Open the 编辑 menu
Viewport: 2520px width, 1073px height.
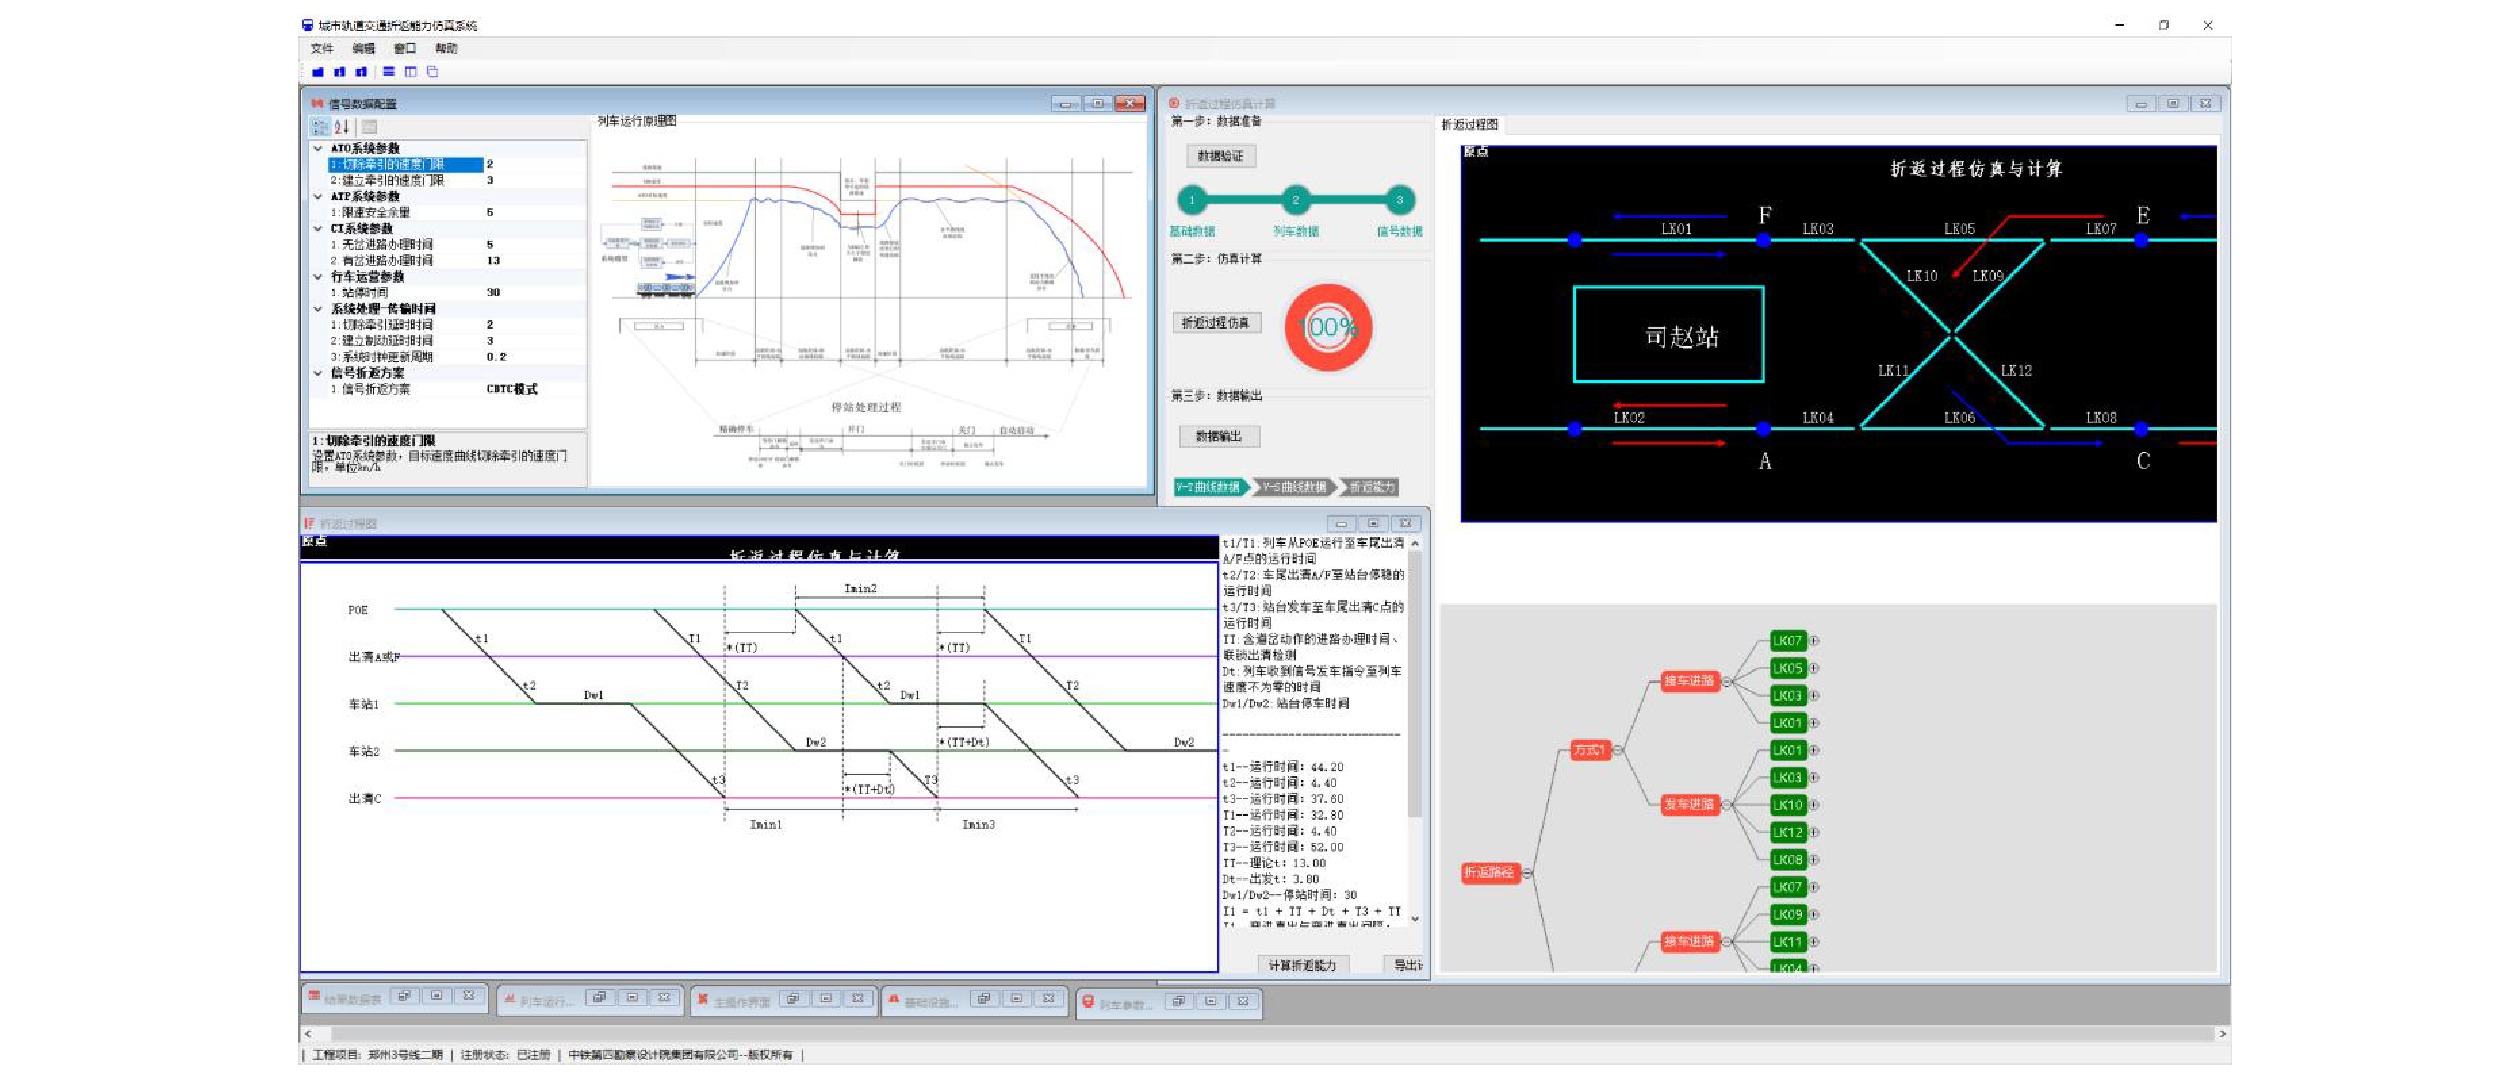pyautogui.click(x=363, y=48)
